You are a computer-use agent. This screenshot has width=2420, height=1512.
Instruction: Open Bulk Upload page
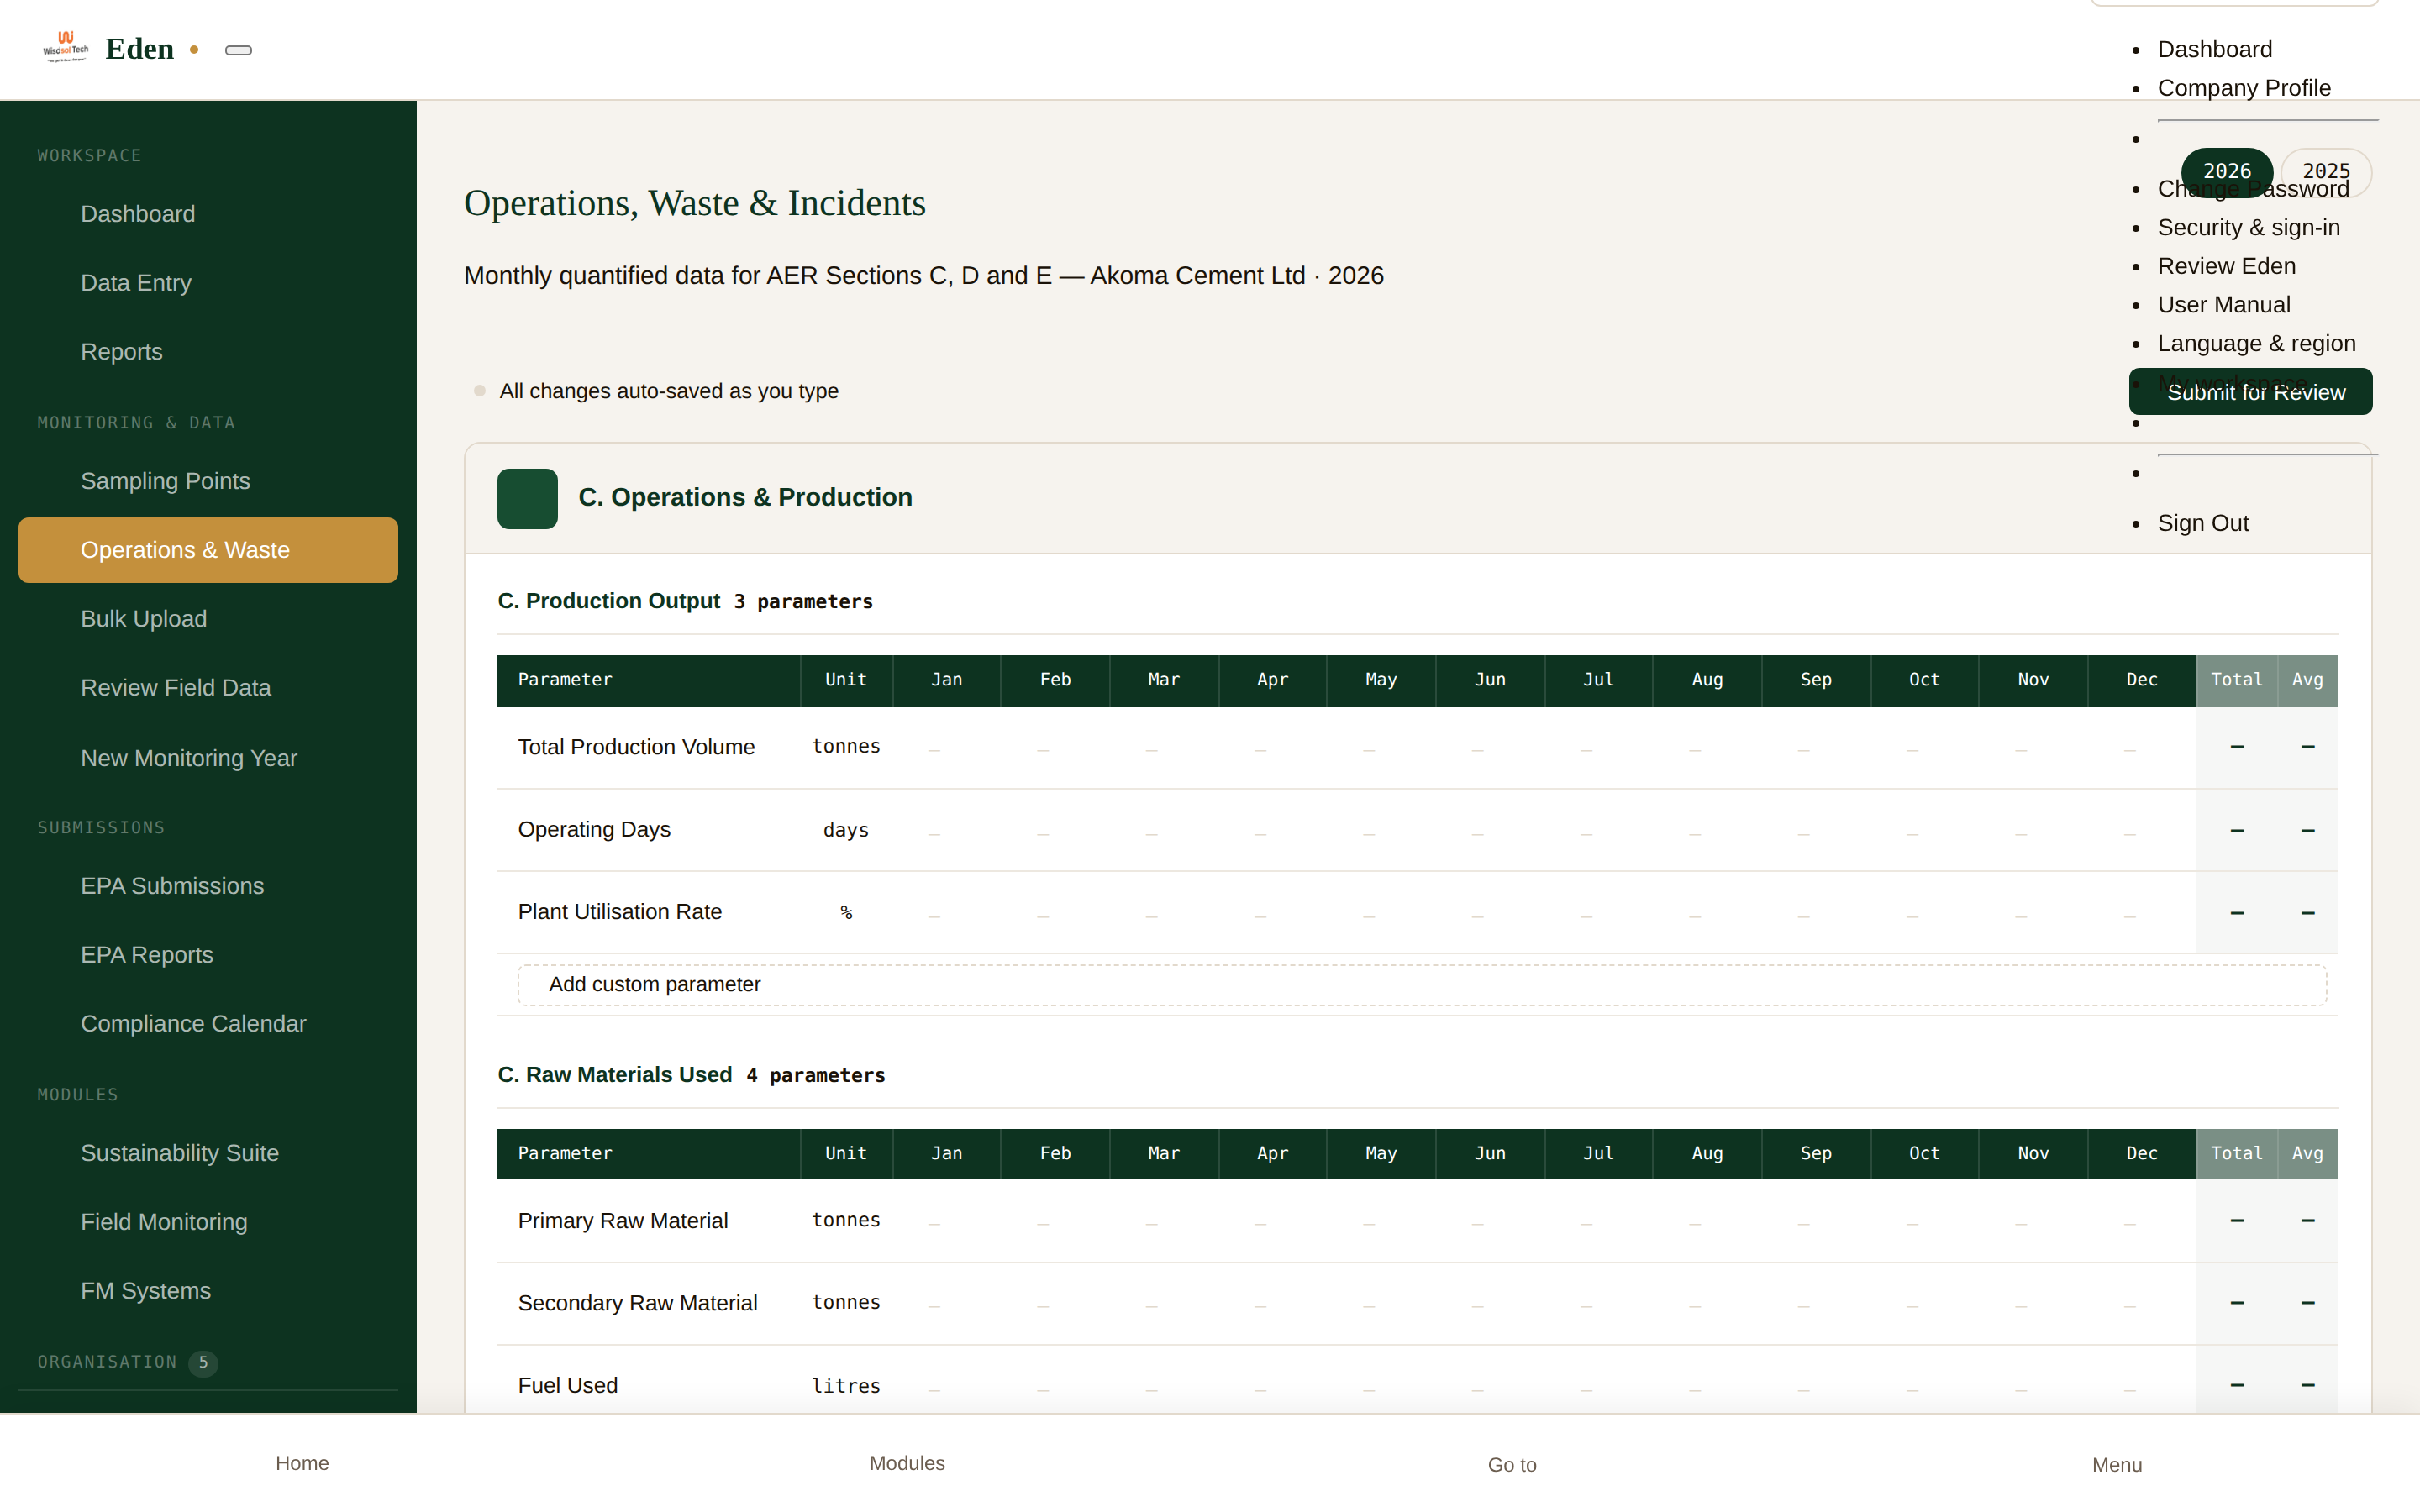point(208,619)
